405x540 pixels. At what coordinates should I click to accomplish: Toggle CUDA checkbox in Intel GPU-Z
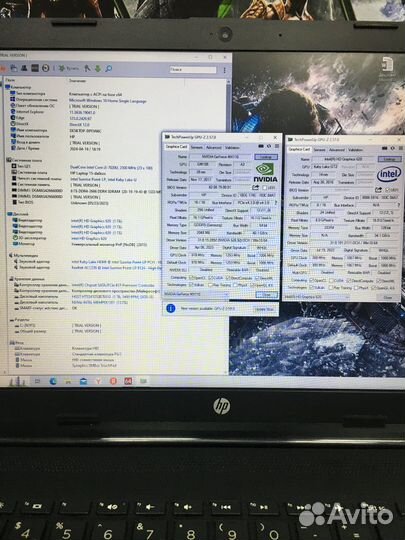click(x=331, y=281)
